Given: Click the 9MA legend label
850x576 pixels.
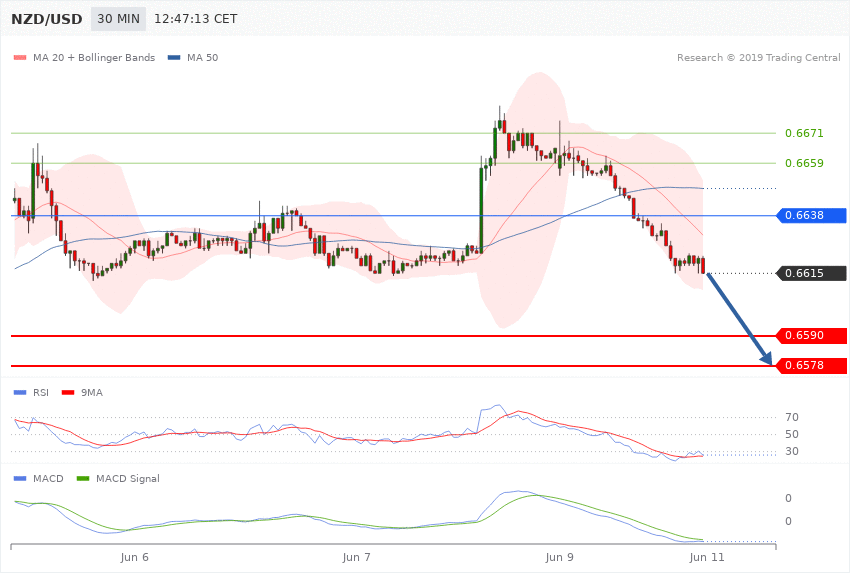Looking at the screenshot, I should 92,392.
